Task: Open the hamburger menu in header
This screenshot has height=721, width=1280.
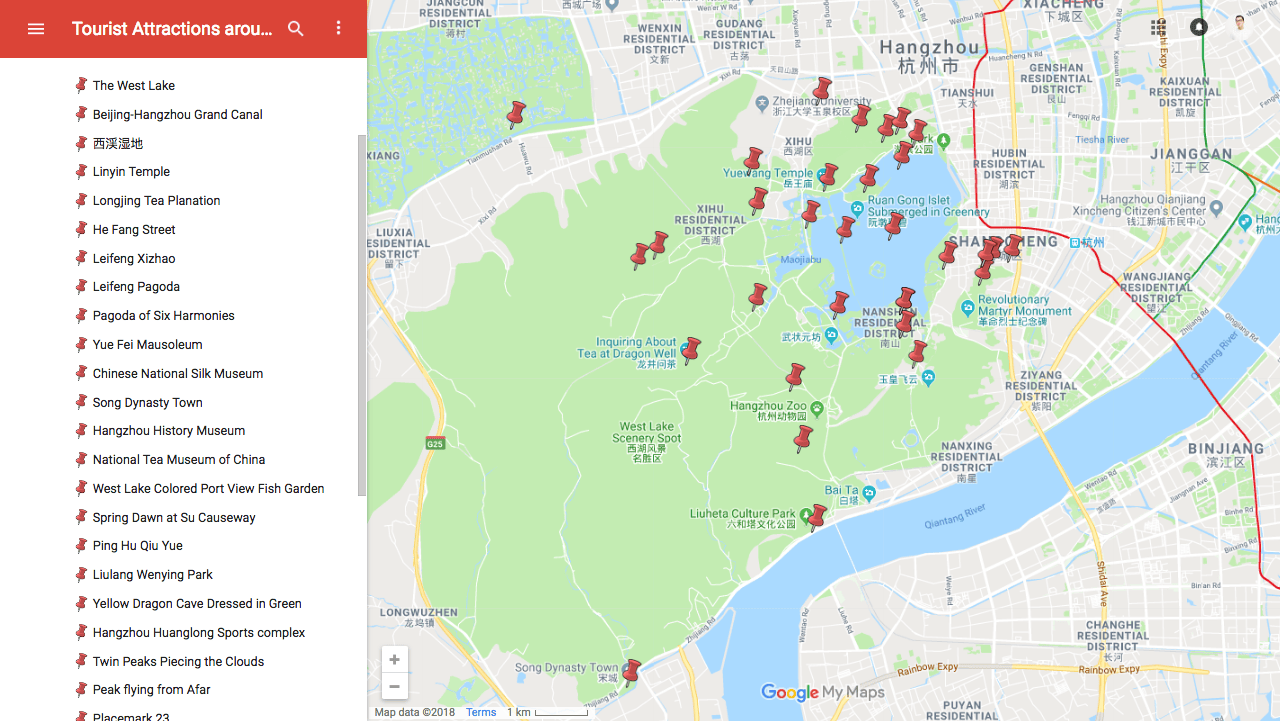Action: pos(36,29)
